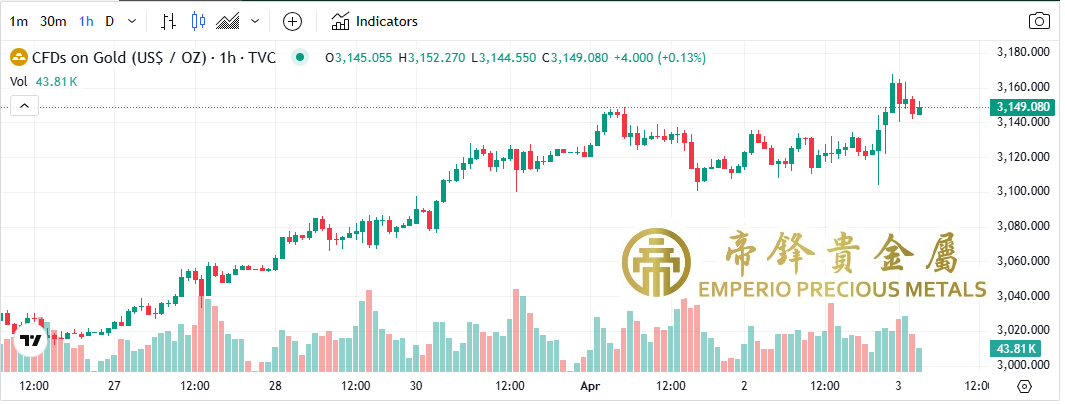
Task: Select the bars chart style icon
Action: [x=168, y=21]
